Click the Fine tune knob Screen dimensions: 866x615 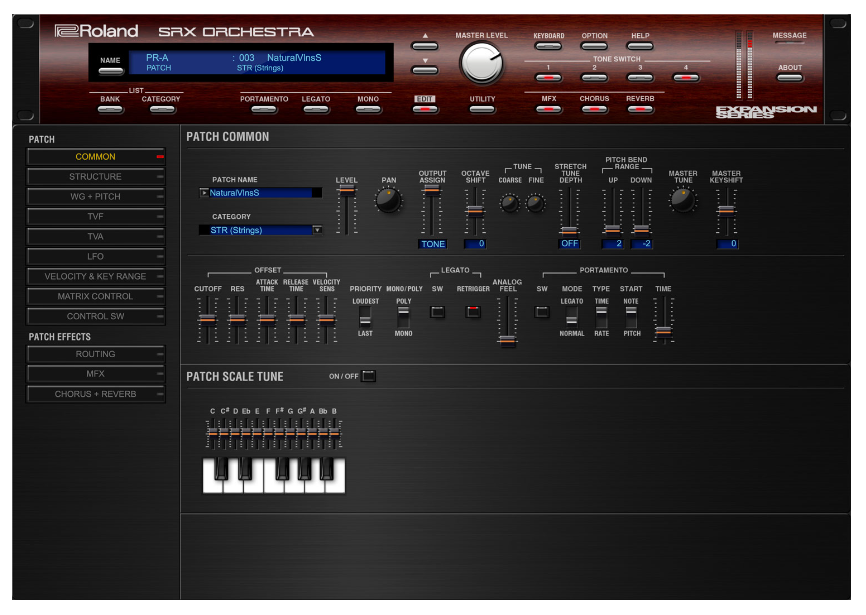pos(535,203)
